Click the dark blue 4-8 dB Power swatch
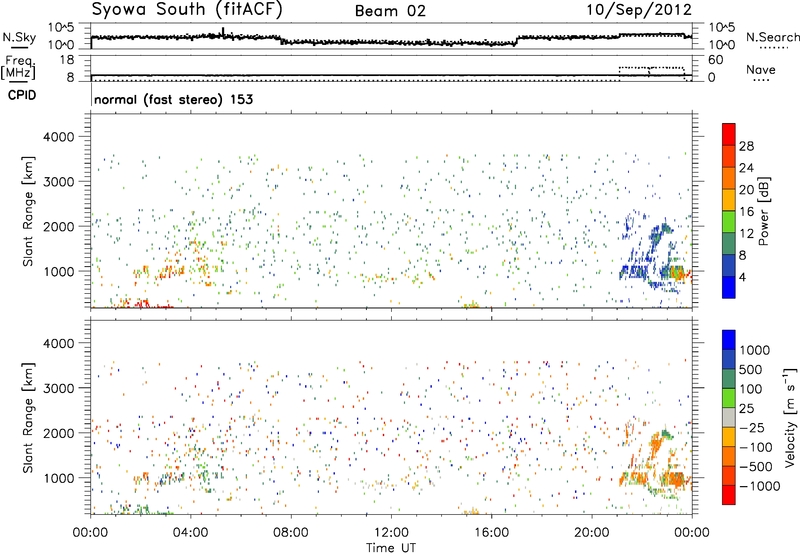 (729, 266)
